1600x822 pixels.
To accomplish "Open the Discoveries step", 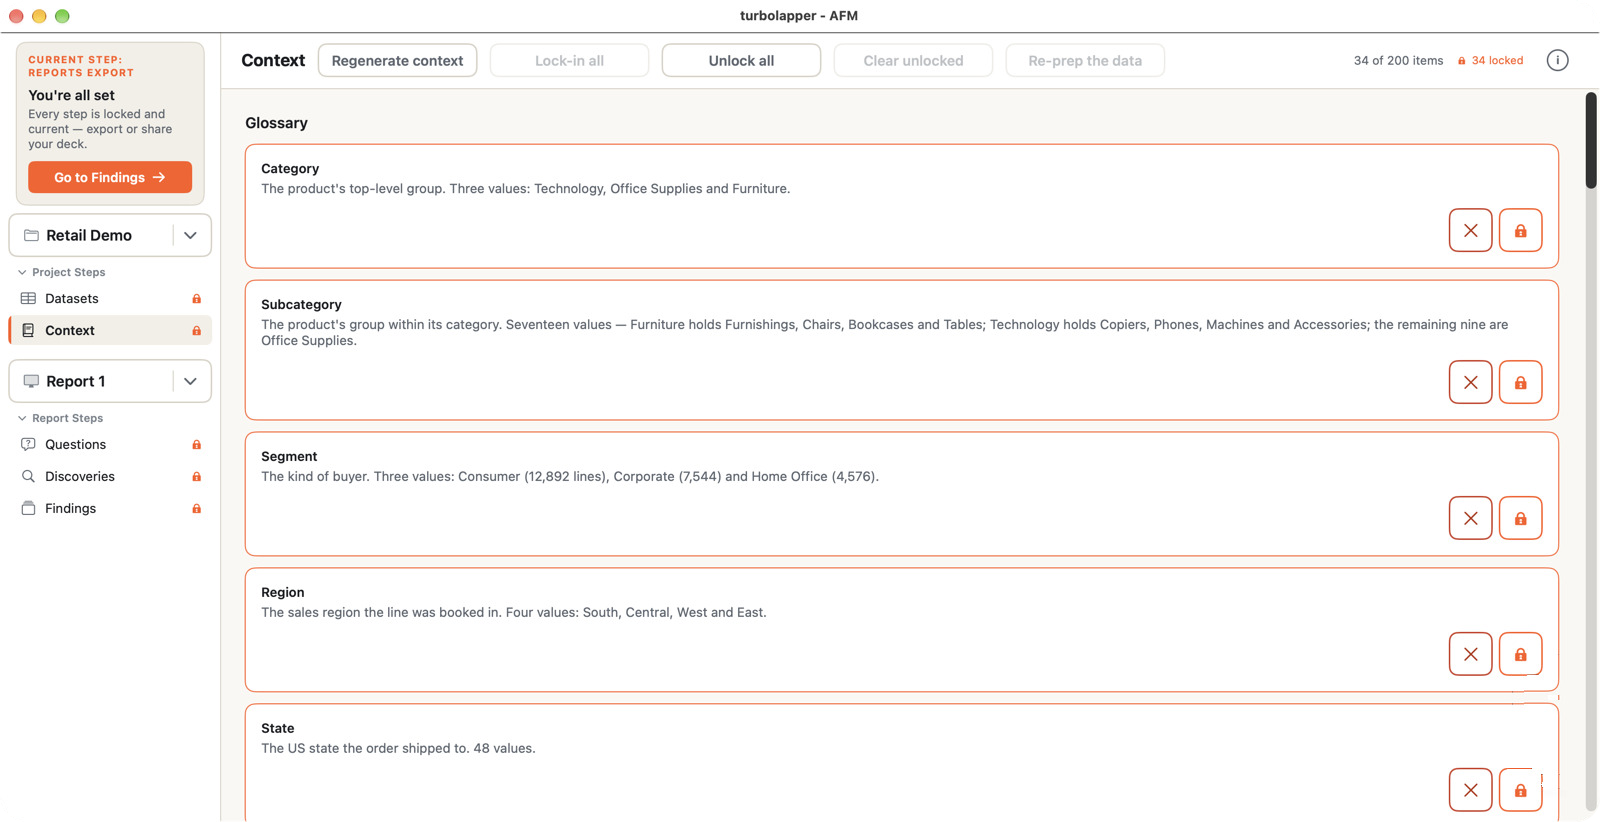I will pos(110,477).
